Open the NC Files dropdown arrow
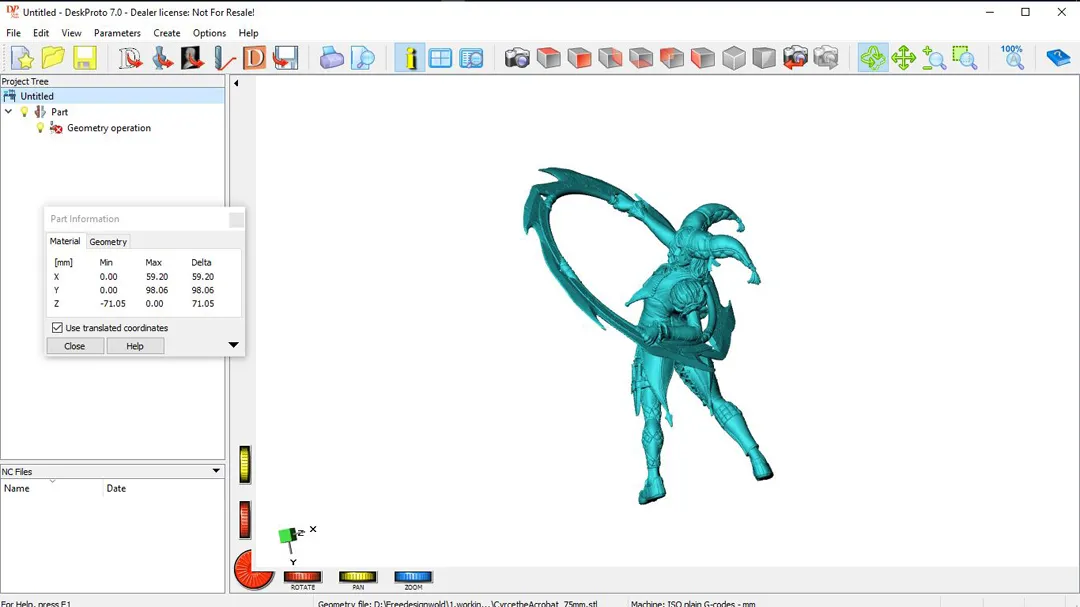Screen dimensions: 1080x607 [216, 471]
